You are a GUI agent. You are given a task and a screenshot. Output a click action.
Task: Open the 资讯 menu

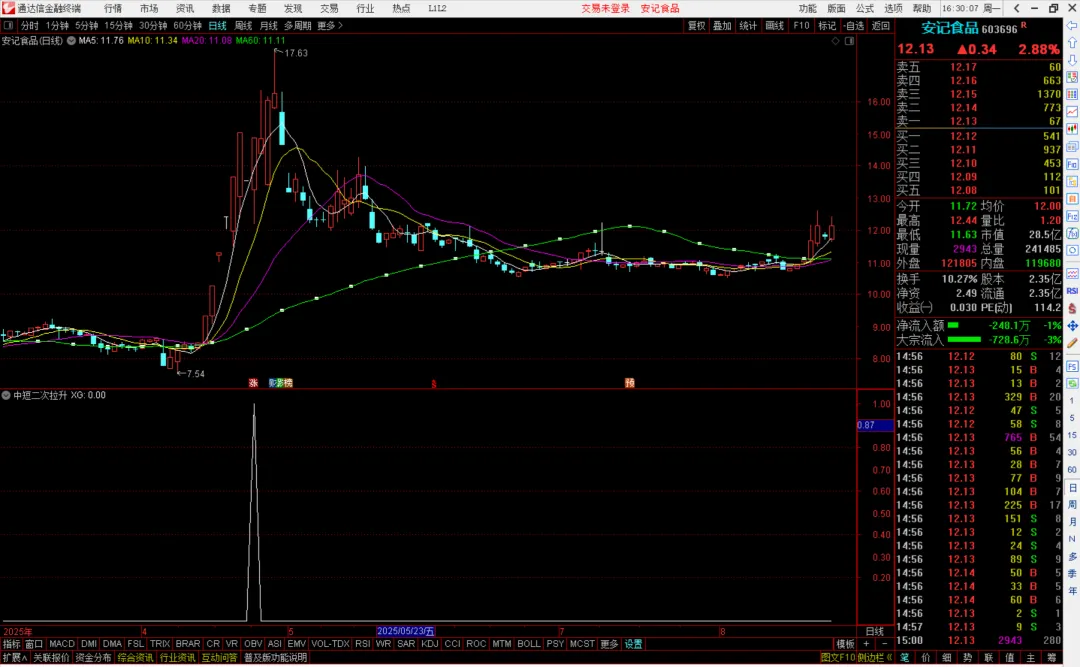click(185, 8)
